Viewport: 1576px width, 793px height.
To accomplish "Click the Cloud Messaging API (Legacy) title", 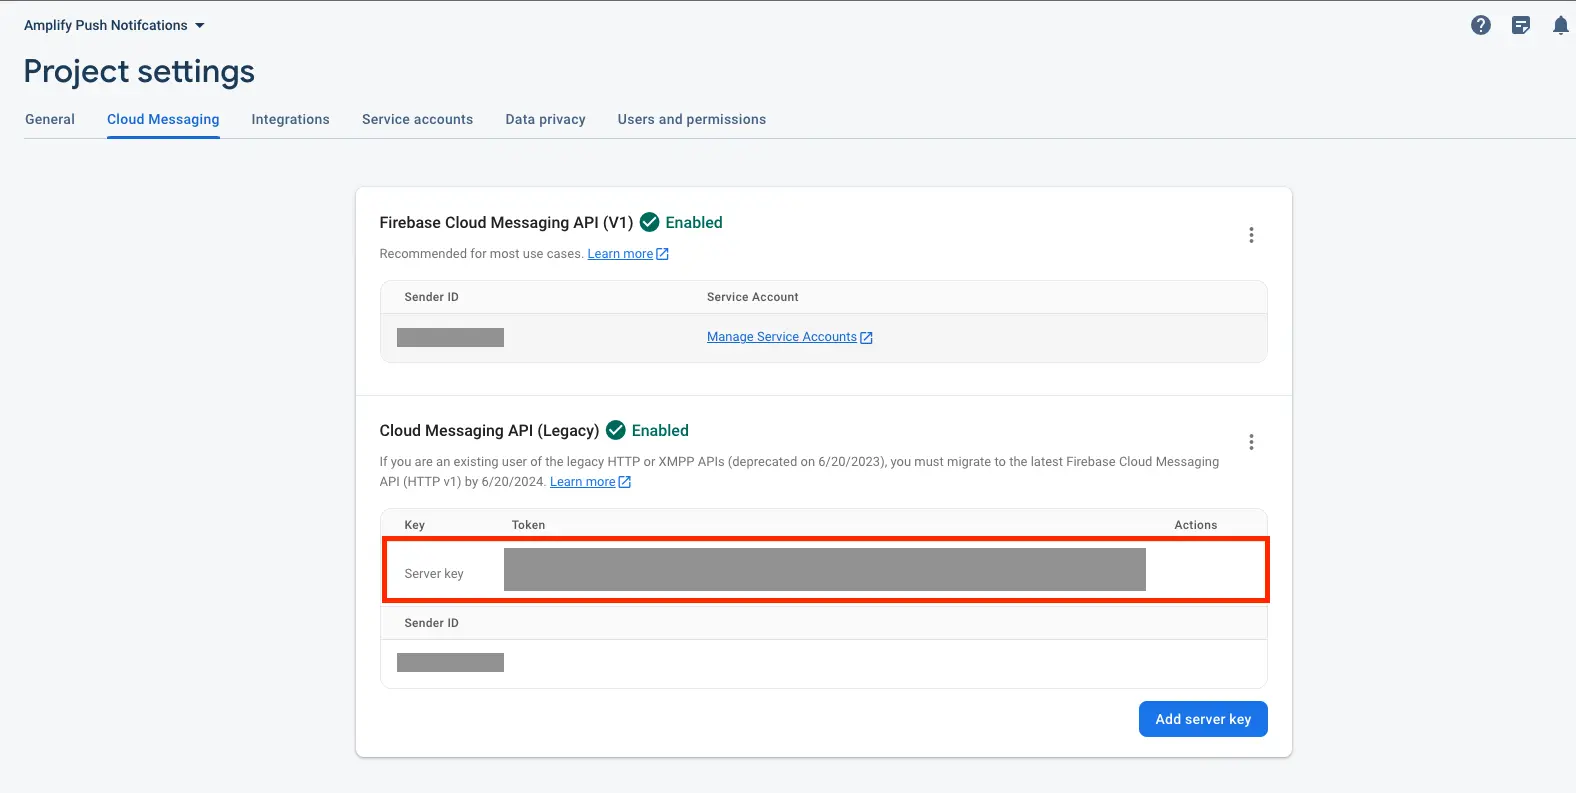I will click(489, 430).
